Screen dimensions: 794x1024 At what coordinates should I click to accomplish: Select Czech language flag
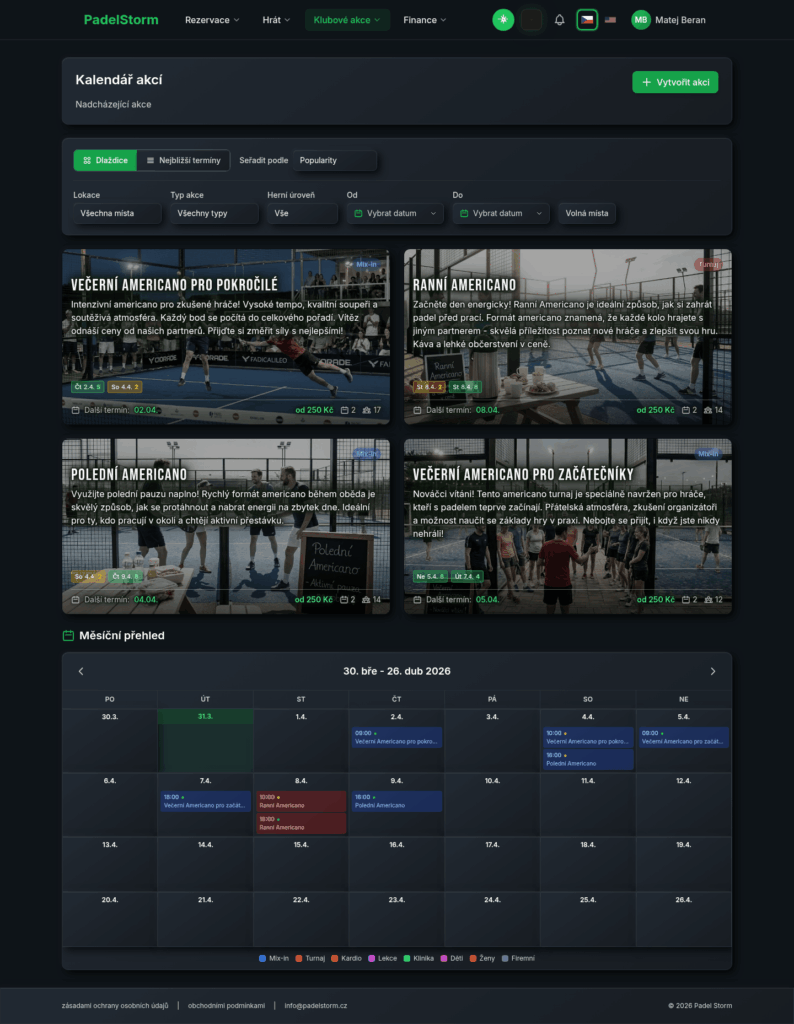pos(587,20)
